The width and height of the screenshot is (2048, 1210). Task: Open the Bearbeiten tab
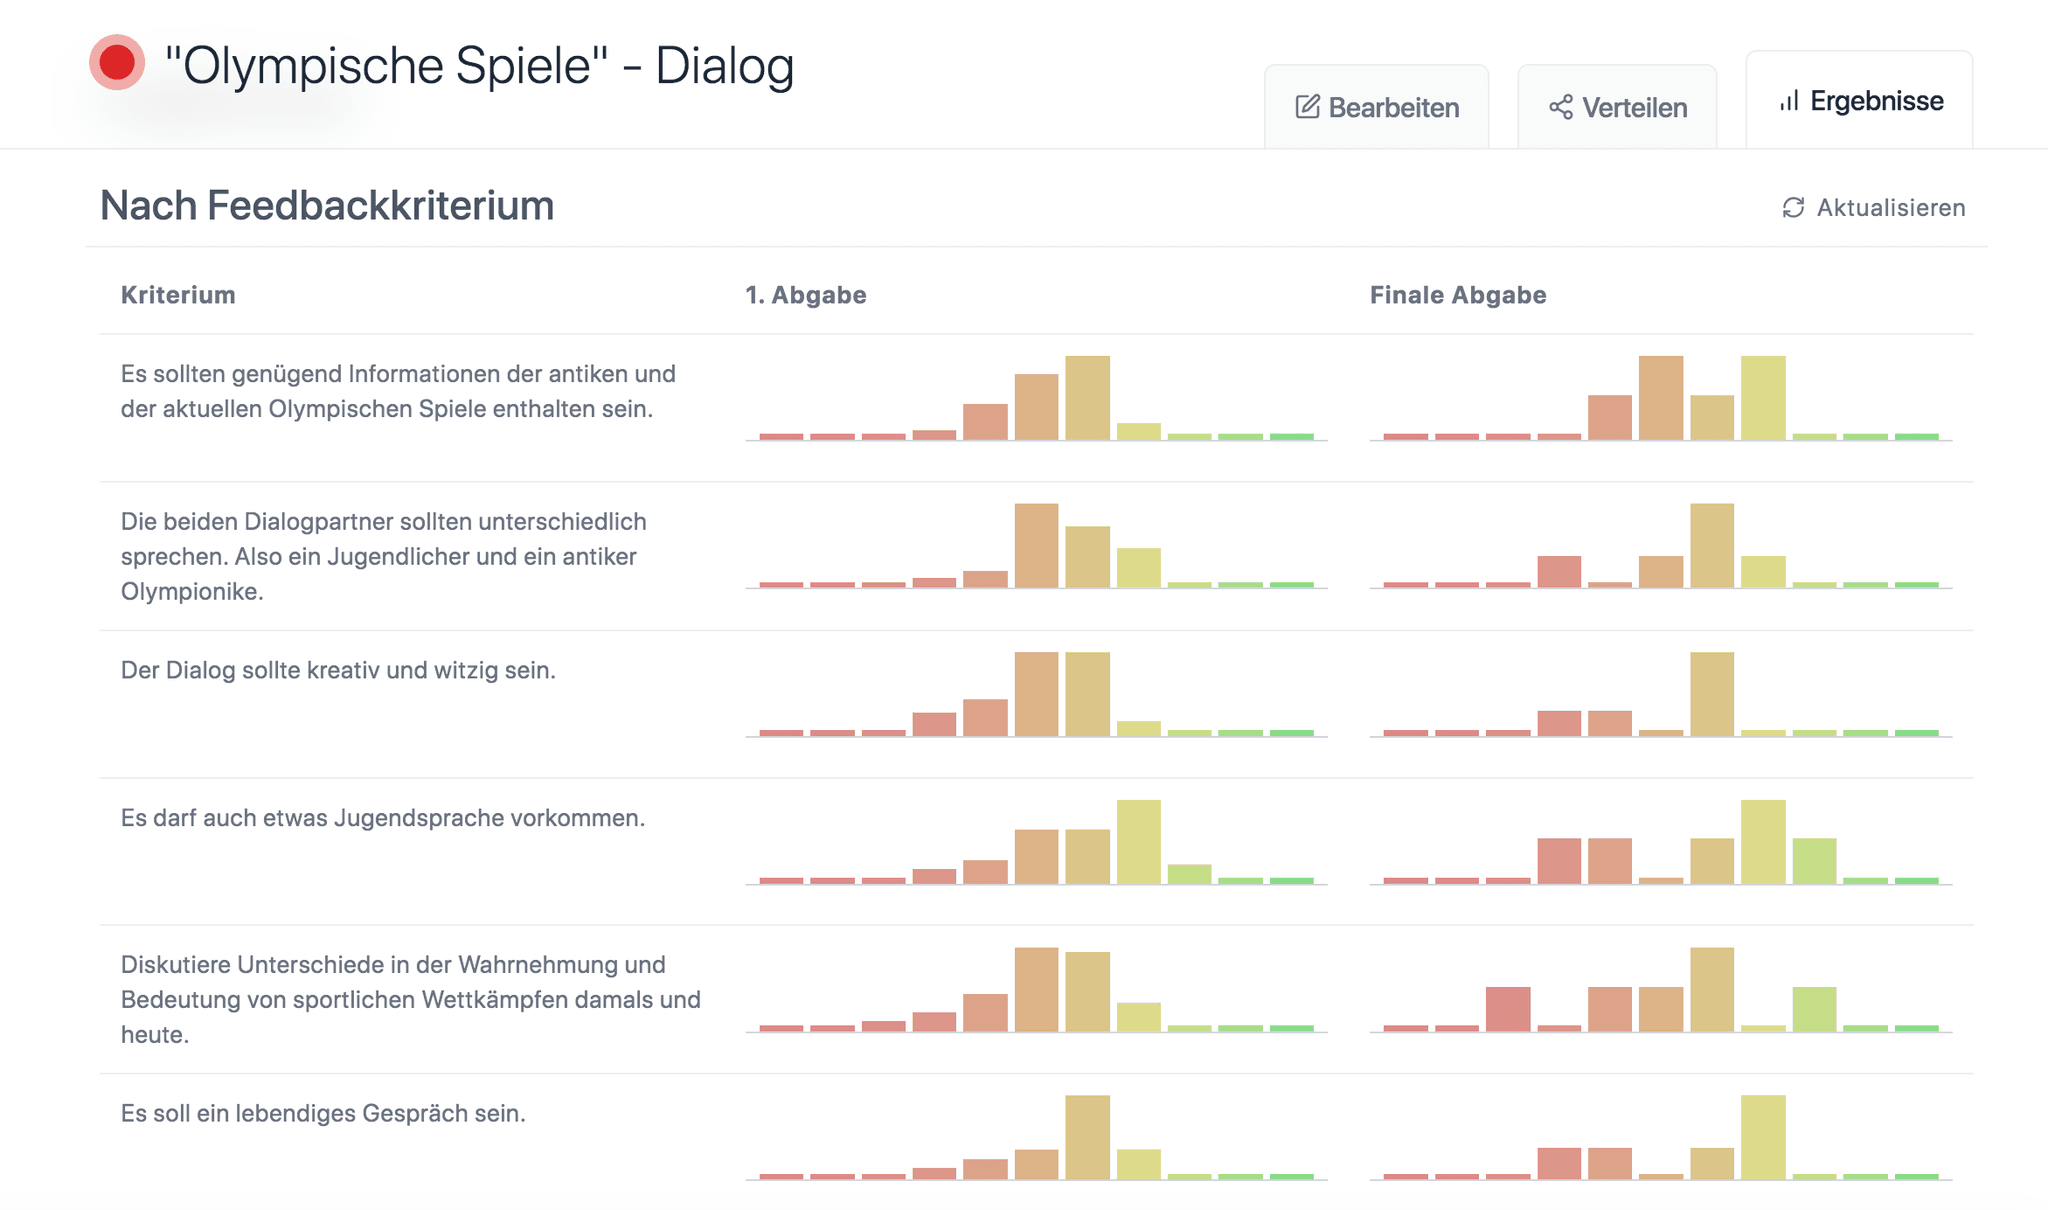1376,107
